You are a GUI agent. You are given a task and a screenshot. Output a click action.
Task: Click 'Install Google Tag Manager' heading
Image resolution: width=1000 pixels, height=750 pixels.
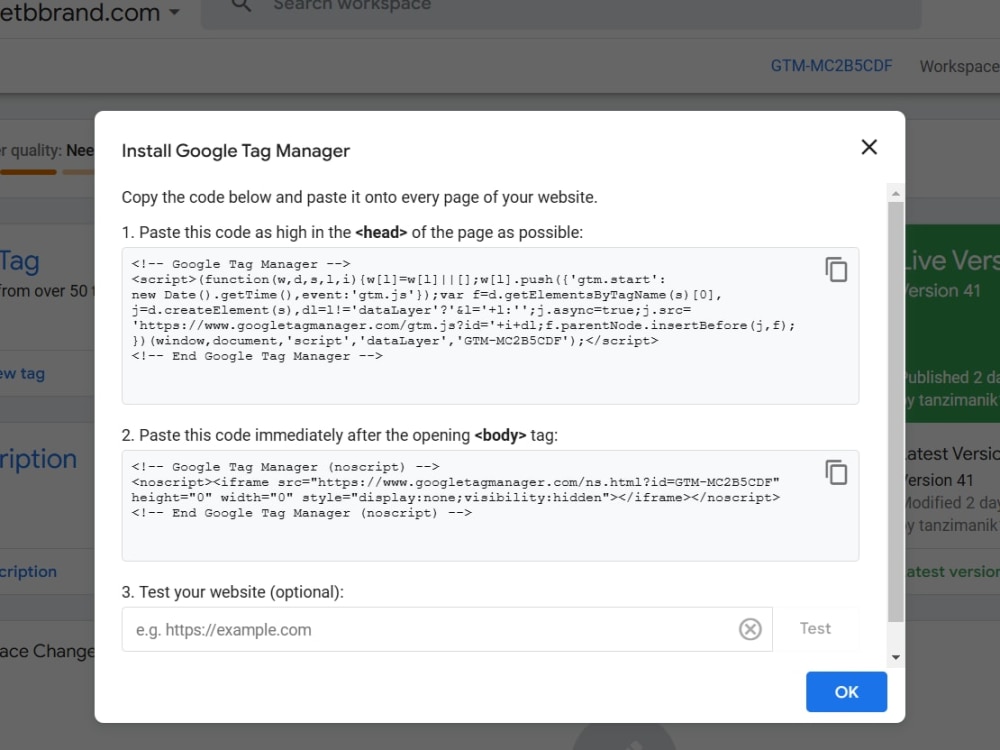(x=235, y=151)
